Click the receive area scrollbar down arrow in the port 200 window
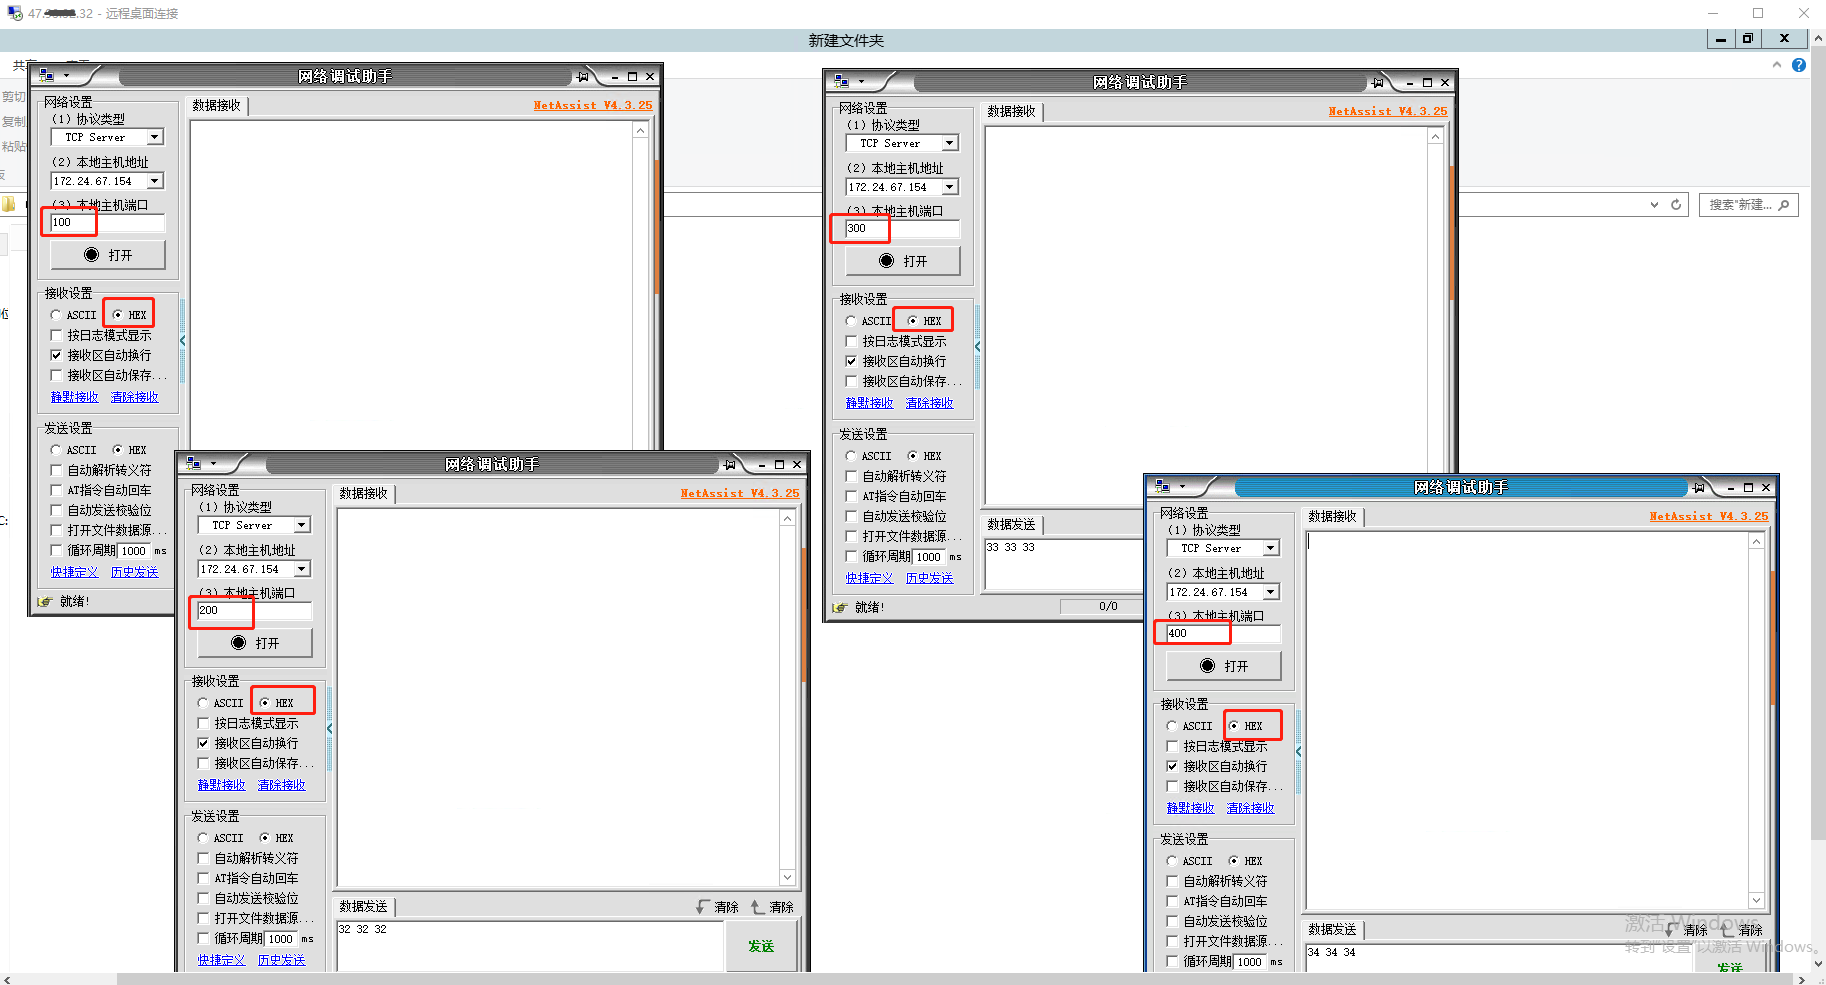Viewport: 1826px width, 985px height. [788, 877]
